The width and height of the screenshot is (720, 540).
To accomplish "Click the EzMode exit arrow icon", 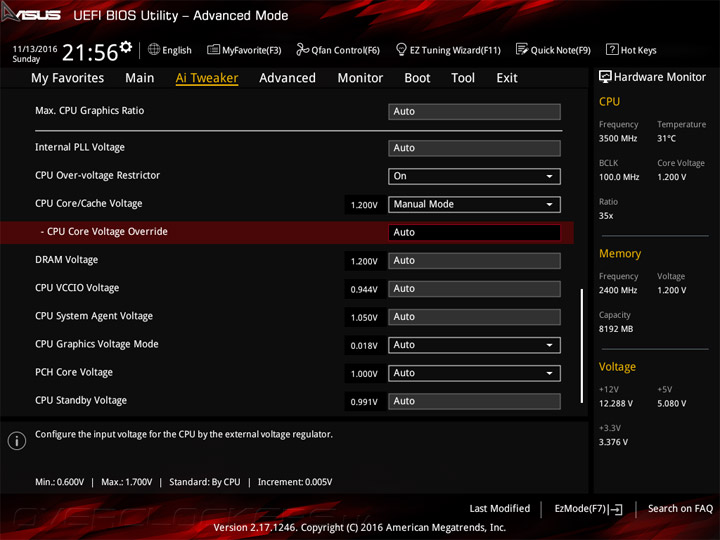I will point(616,509).
